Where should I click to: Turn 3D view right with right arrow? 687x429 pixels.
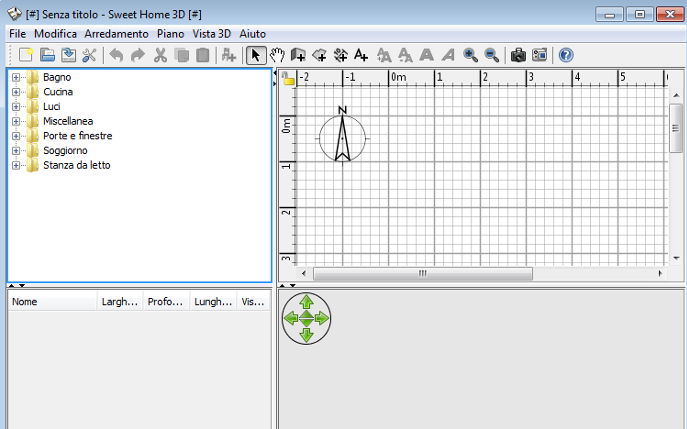point(322,318)
